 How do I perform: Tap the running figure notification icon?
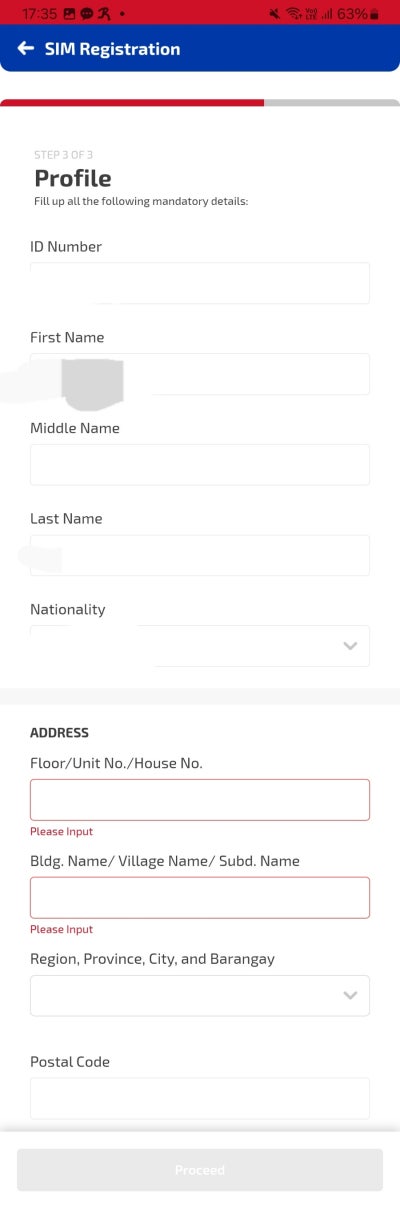103,14
